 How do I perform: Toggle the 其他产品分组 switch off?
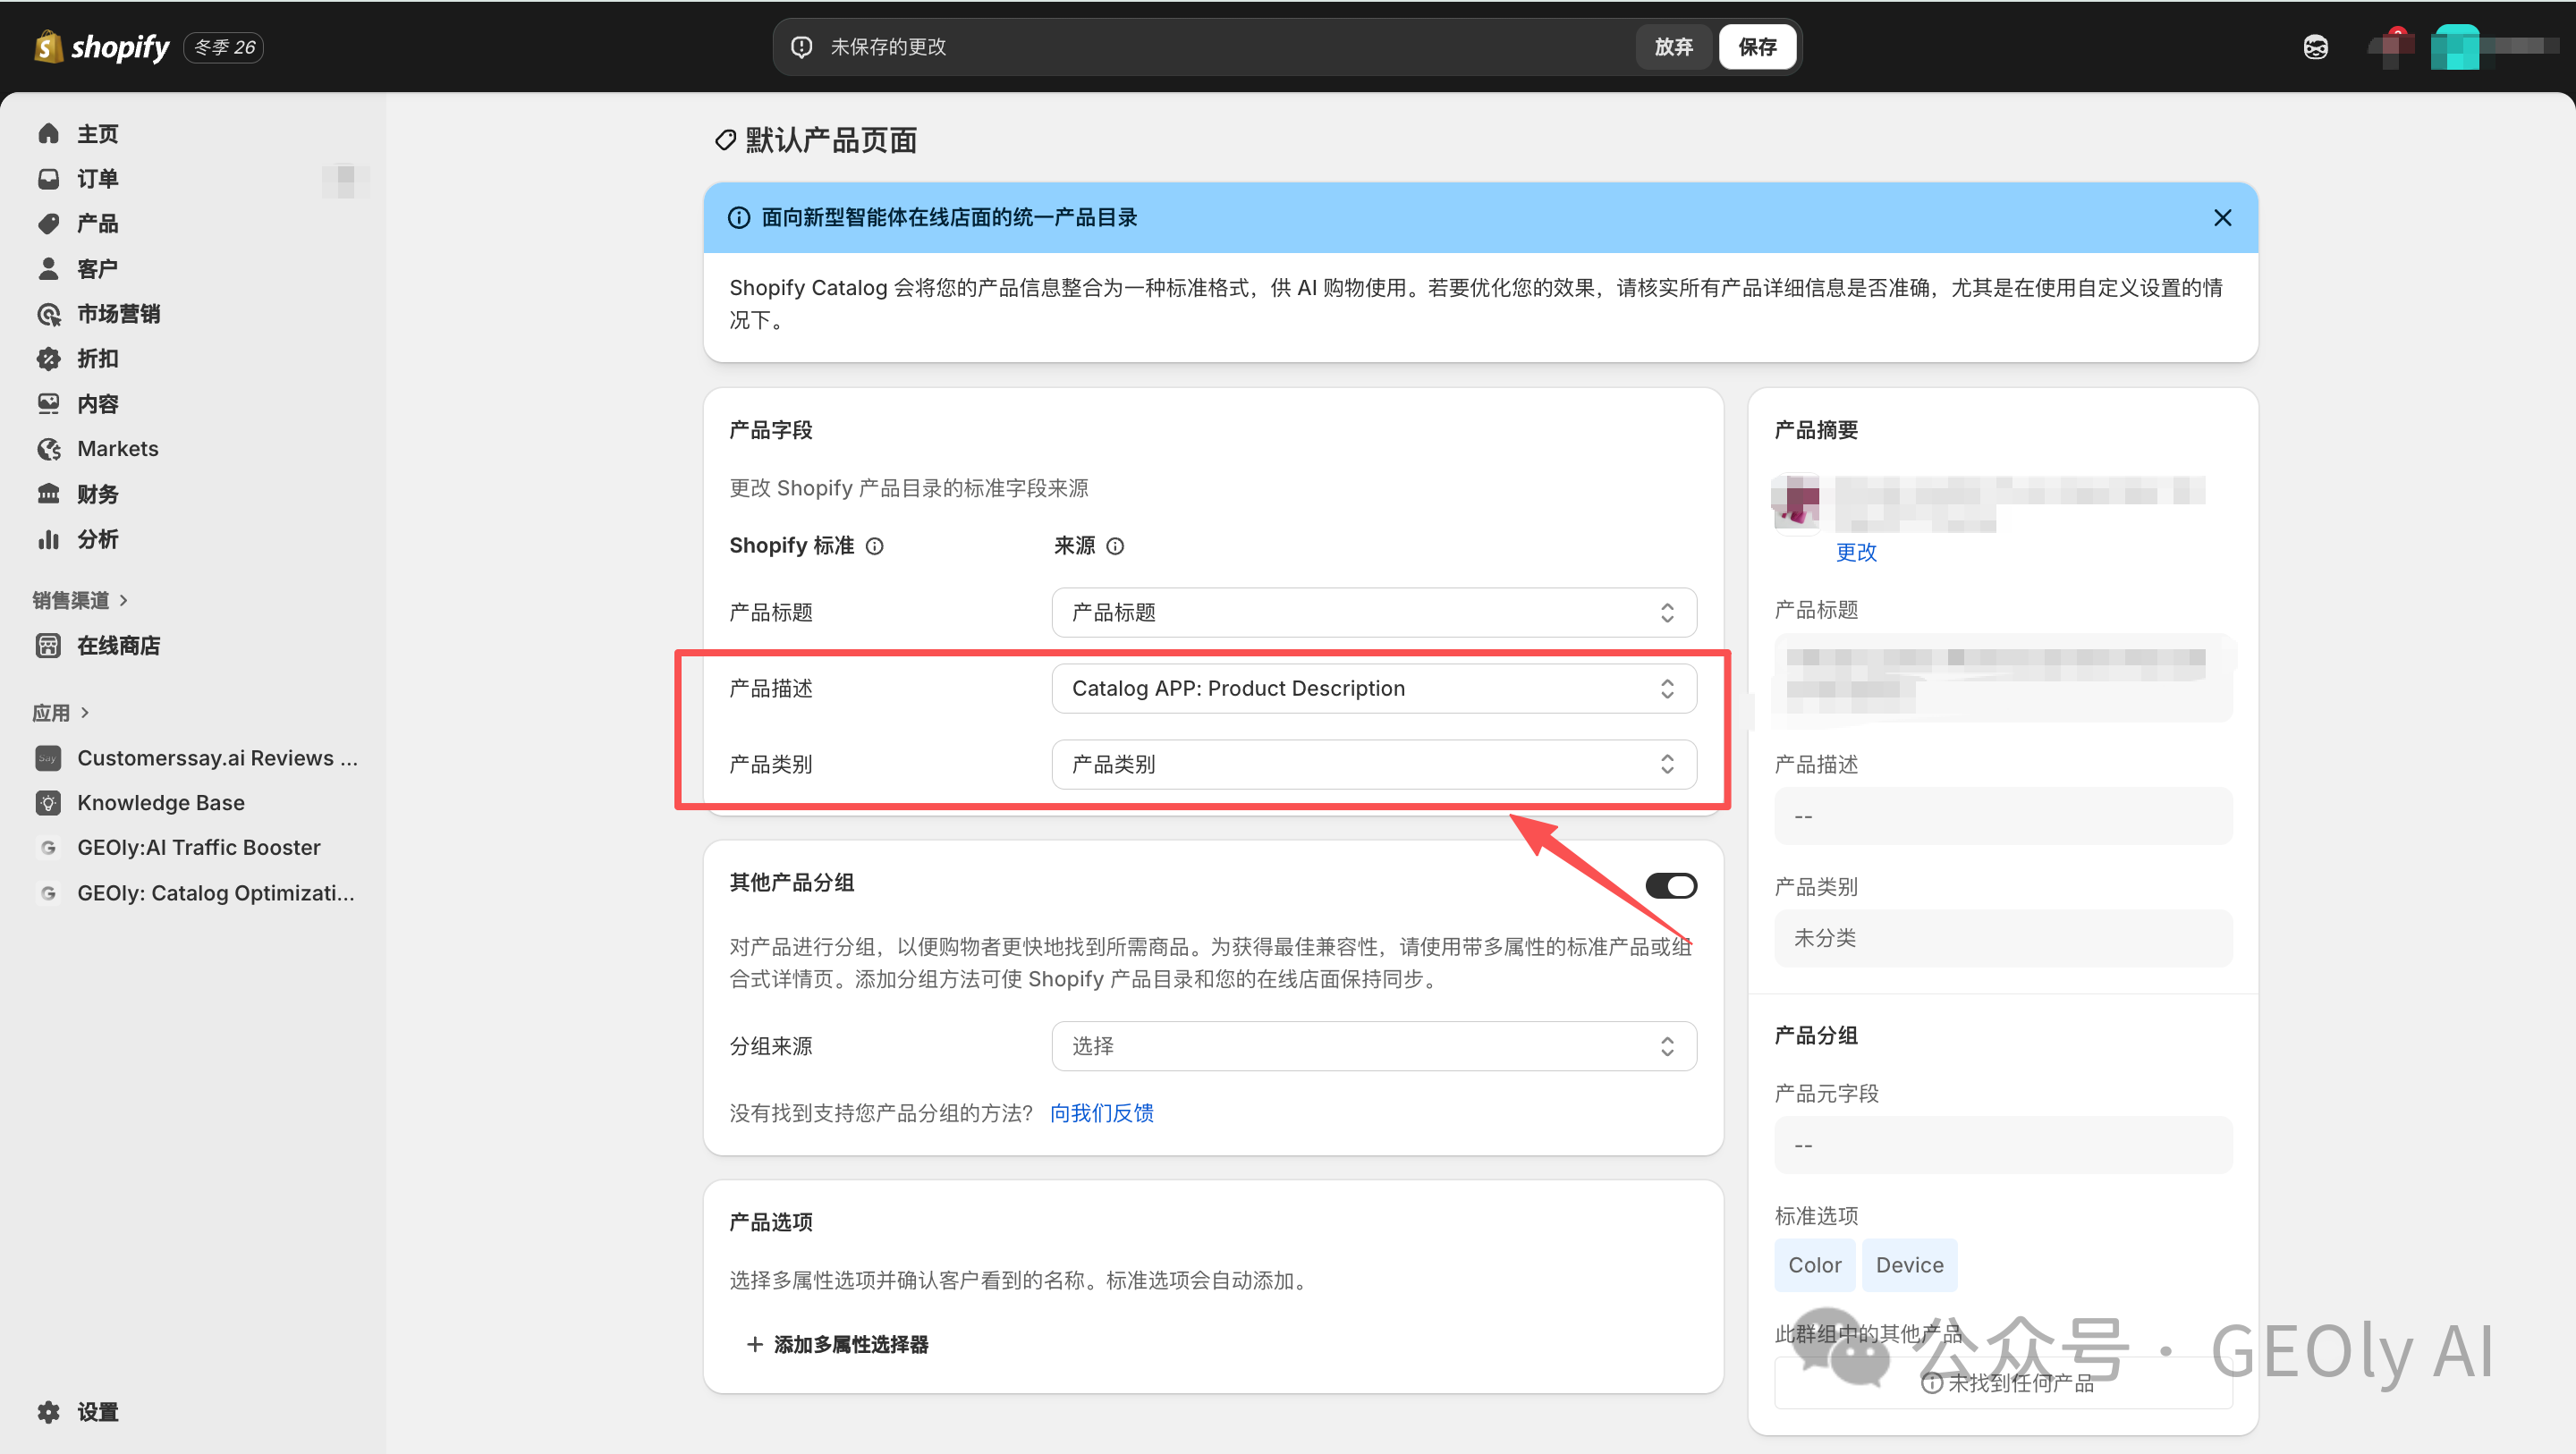click(x=1671, y=886)
